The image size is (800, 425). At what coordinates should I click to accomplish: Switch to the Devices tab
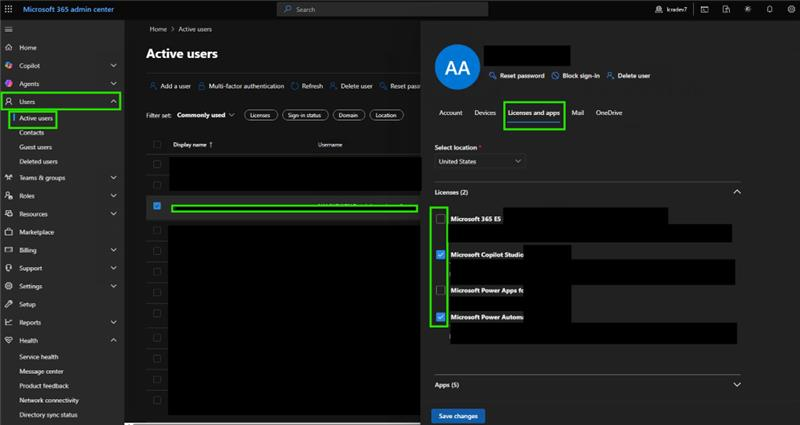click(x=485, y=113)
